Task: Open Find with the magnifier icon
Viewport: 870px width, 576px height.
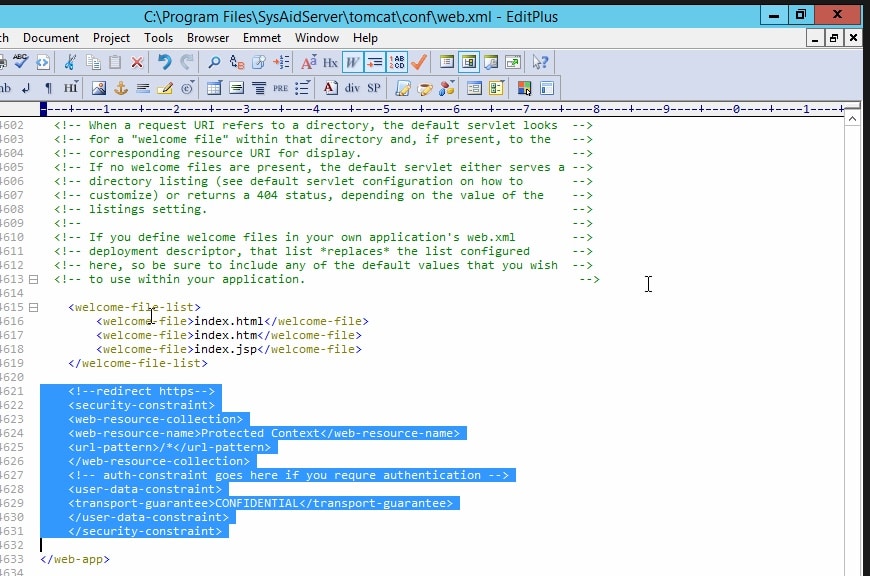Action: click(214, 62)
